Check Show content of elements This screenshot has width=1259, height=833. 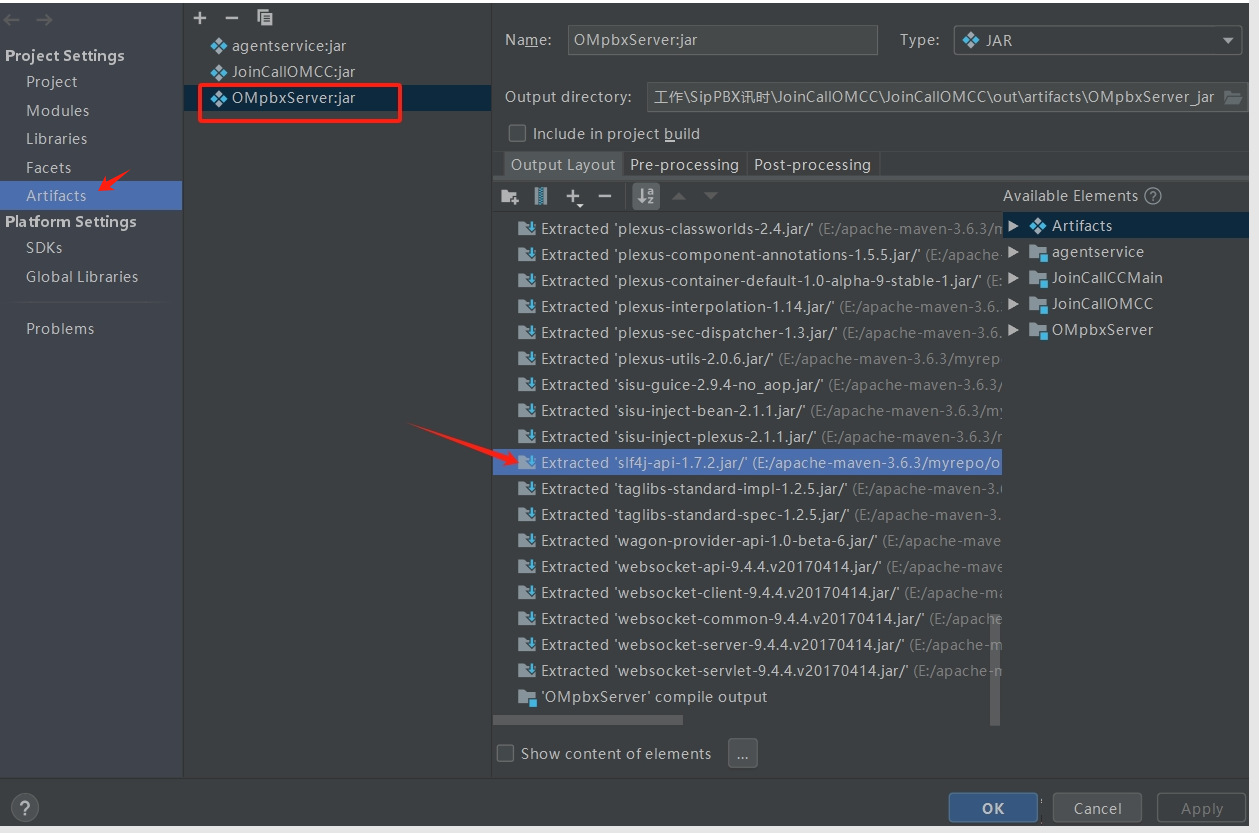[x=505, y=753]
